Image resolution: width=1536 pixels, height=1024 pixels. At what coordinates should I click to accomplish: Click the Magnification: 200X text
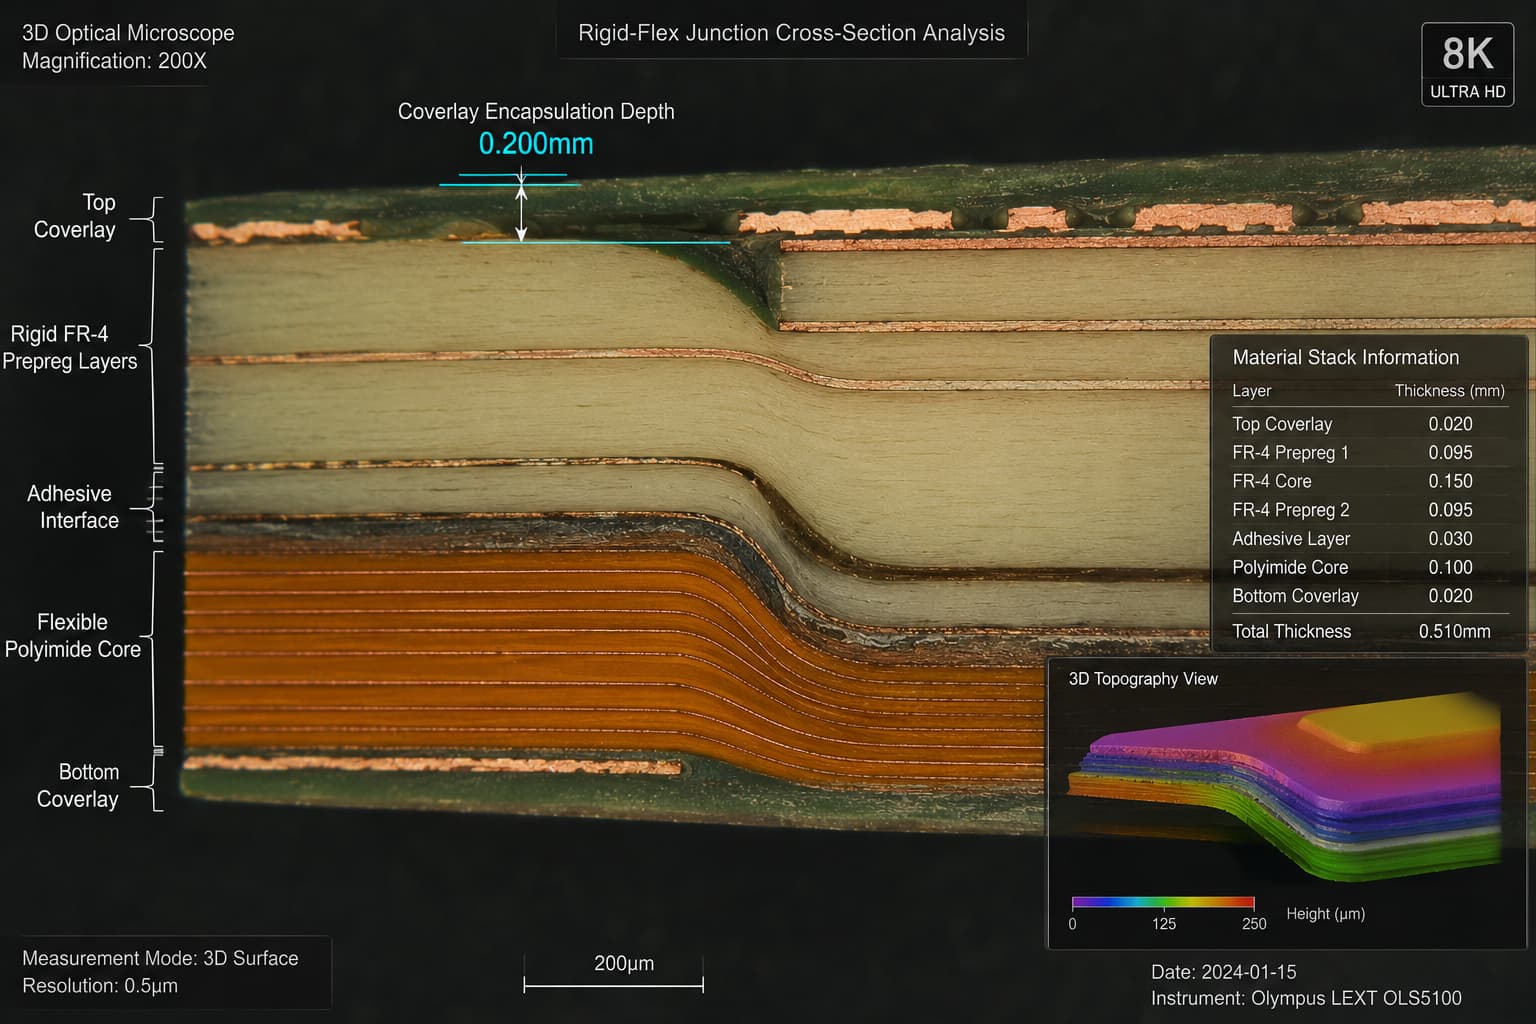114,61
